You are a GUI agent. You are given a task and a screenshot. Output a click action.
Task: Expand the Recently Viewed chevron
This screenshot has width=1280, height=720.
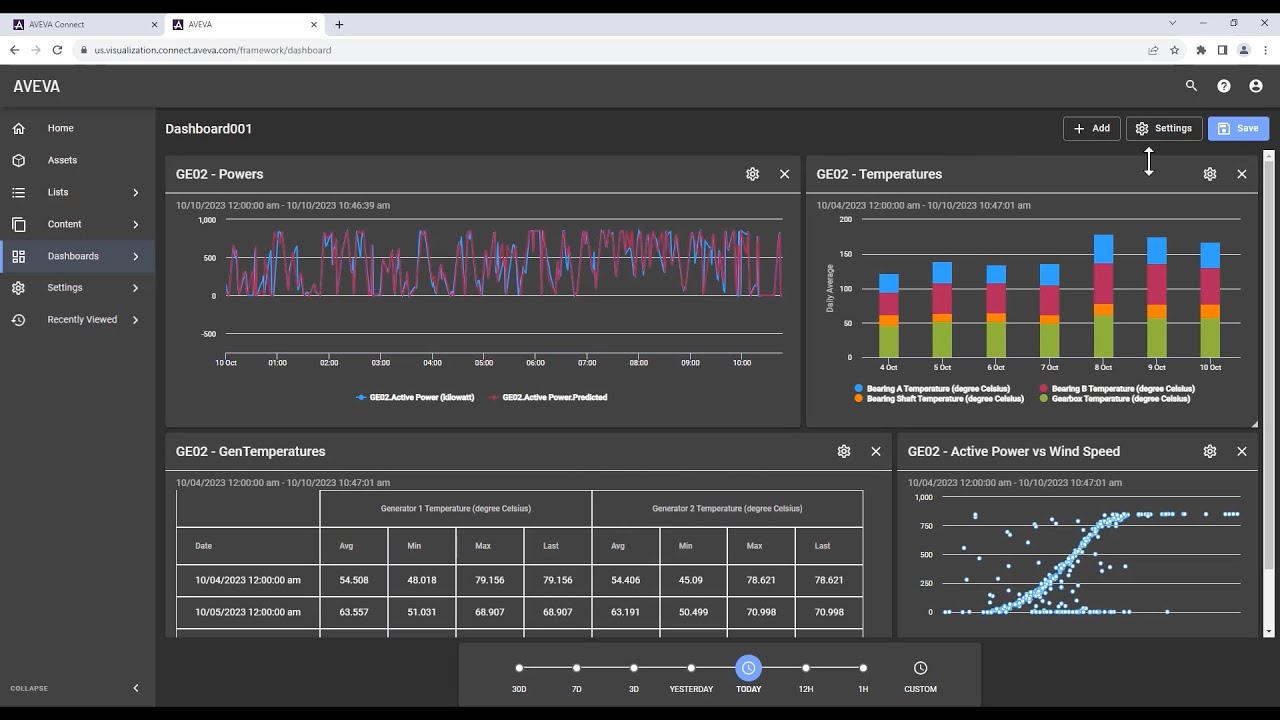[x=136, y=319]
